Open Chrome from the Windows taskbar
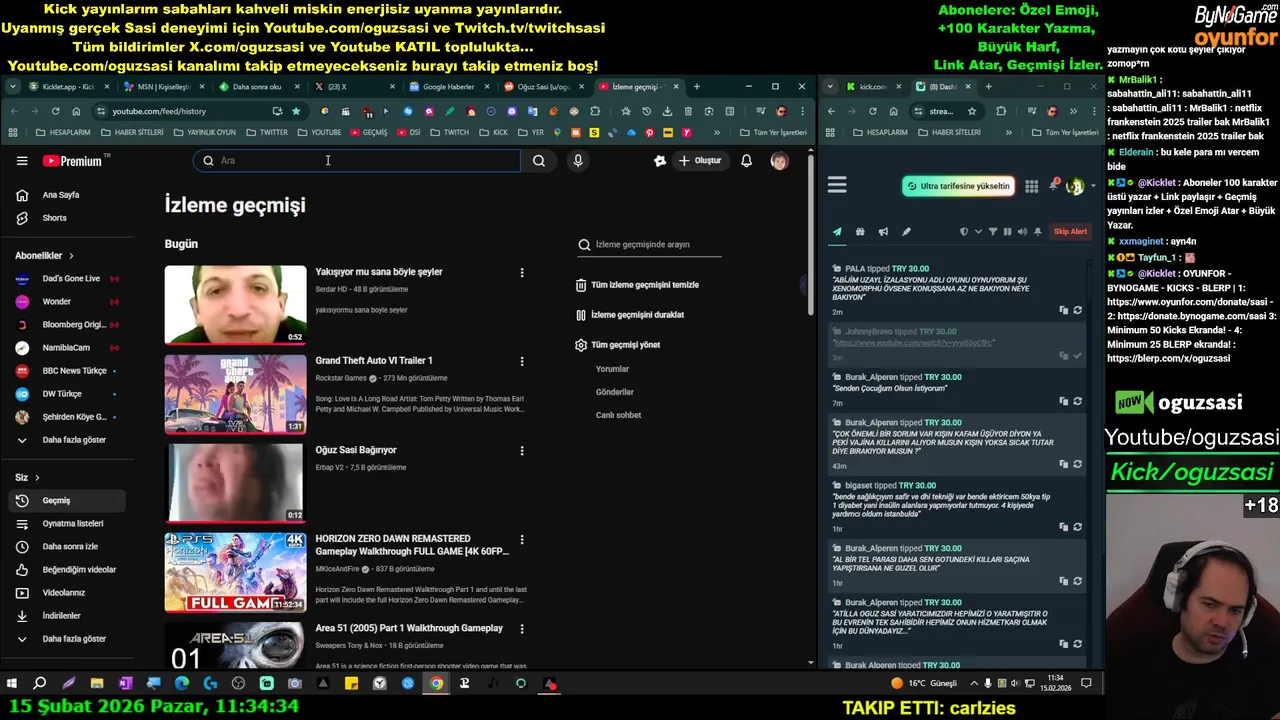The image size is (1280, 720). click(x=436, y=684)
